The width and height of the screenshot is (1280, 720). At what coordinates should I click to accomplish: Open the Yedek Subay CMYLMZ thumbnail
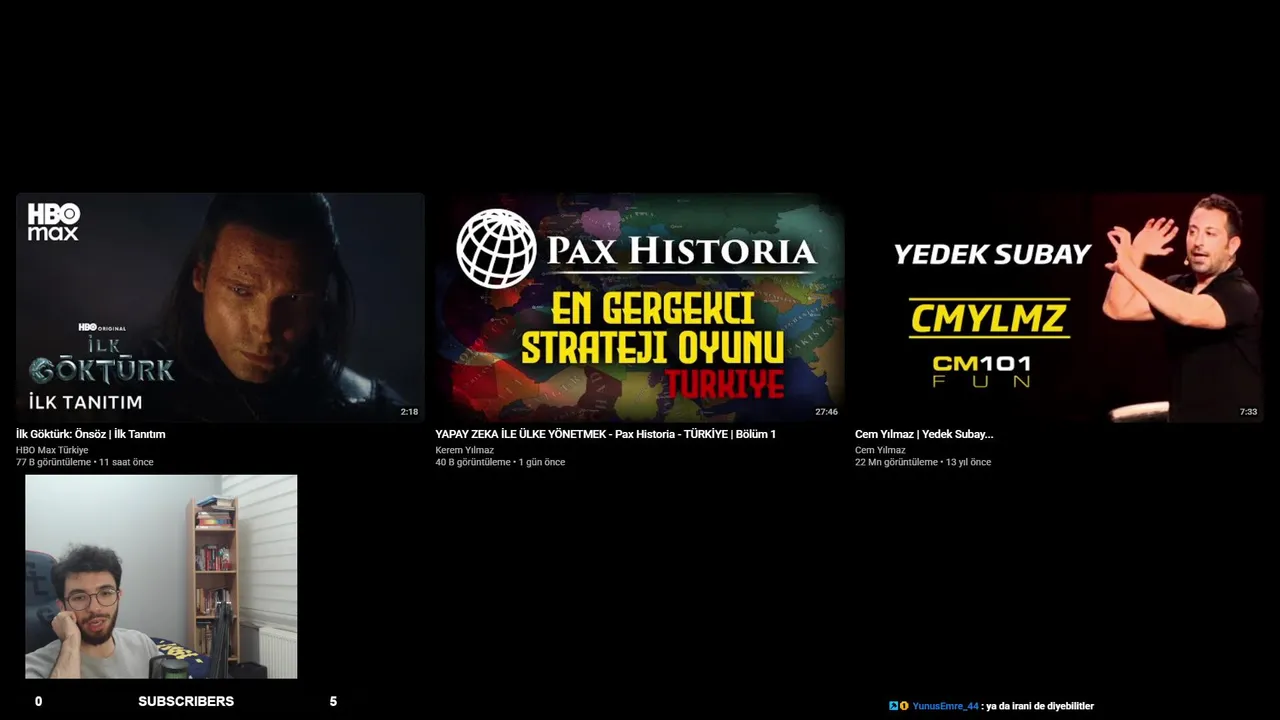coord(1059,307)
